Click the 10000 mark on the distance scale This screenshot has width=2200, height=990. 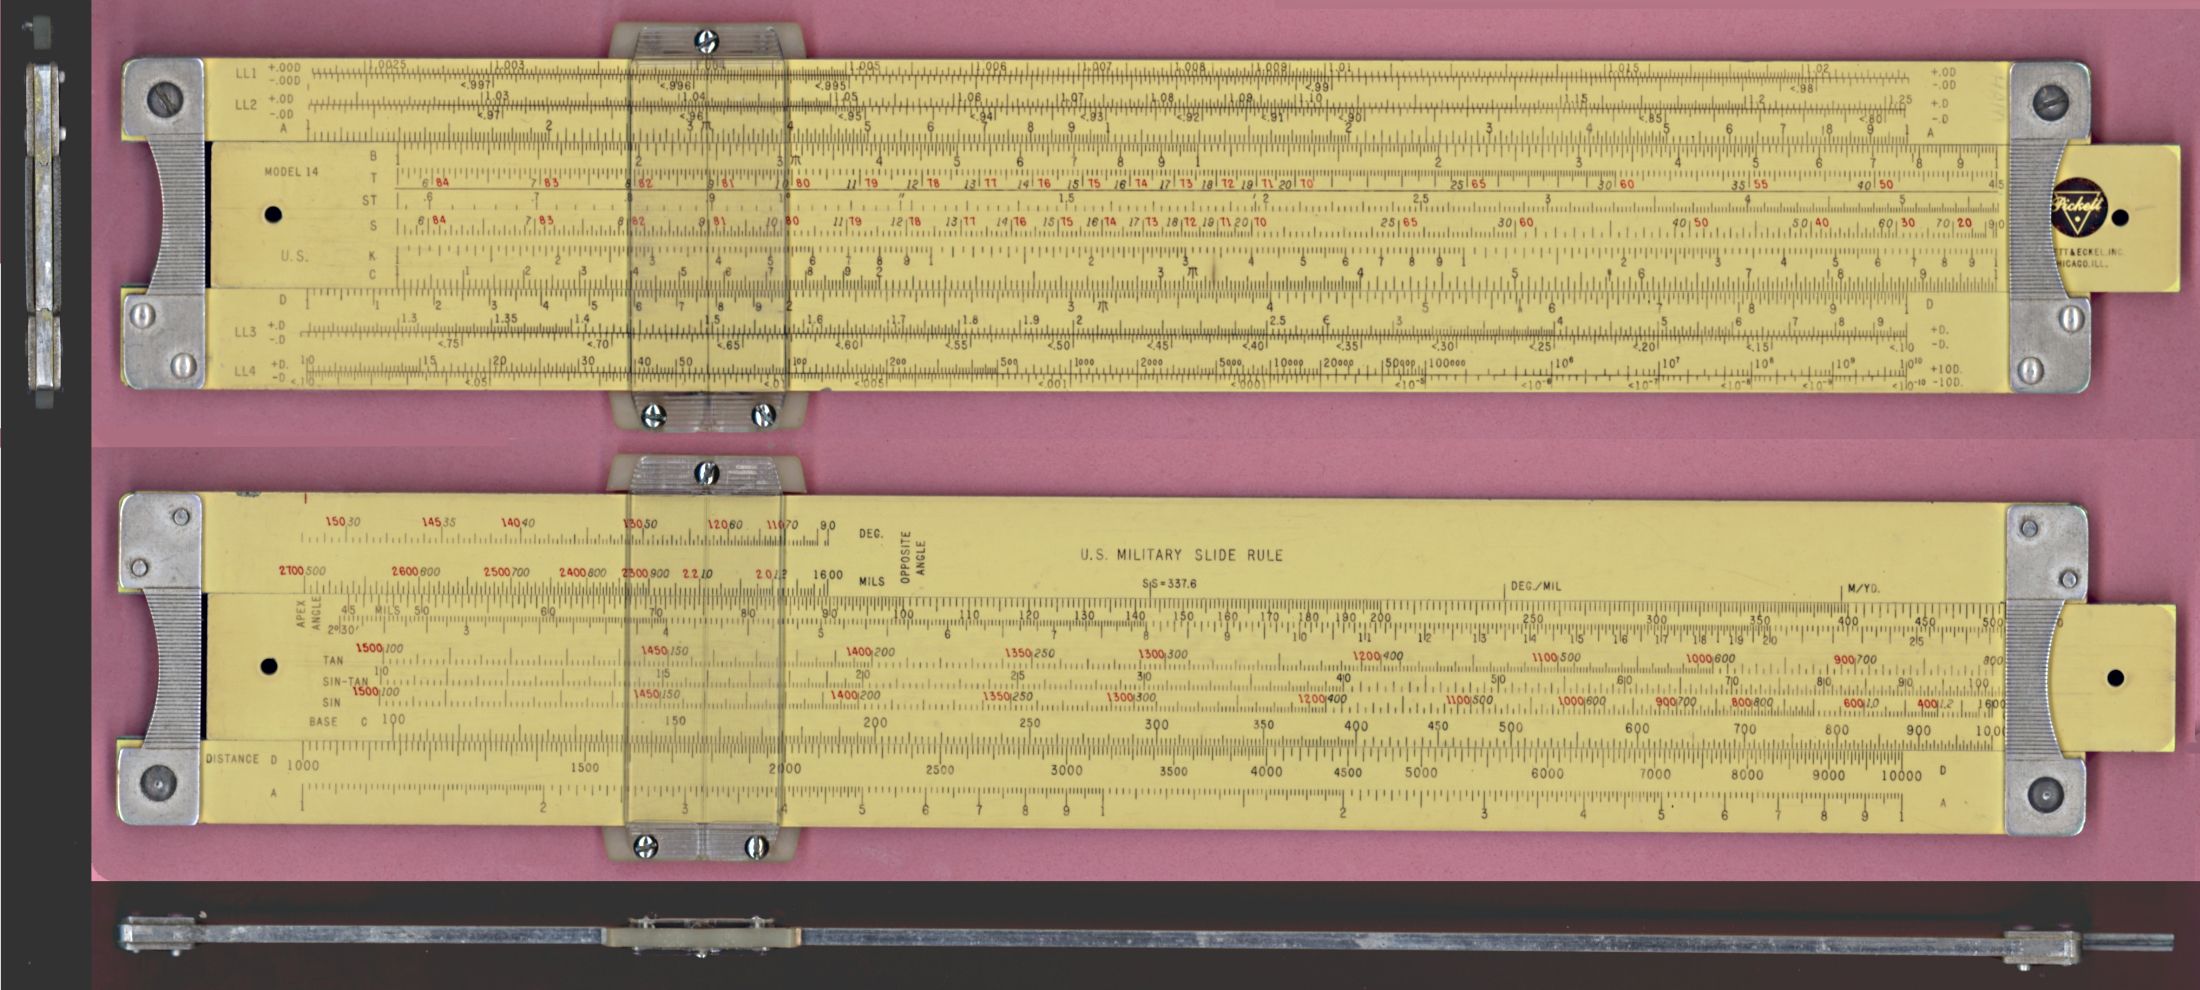click(1901, 776)
